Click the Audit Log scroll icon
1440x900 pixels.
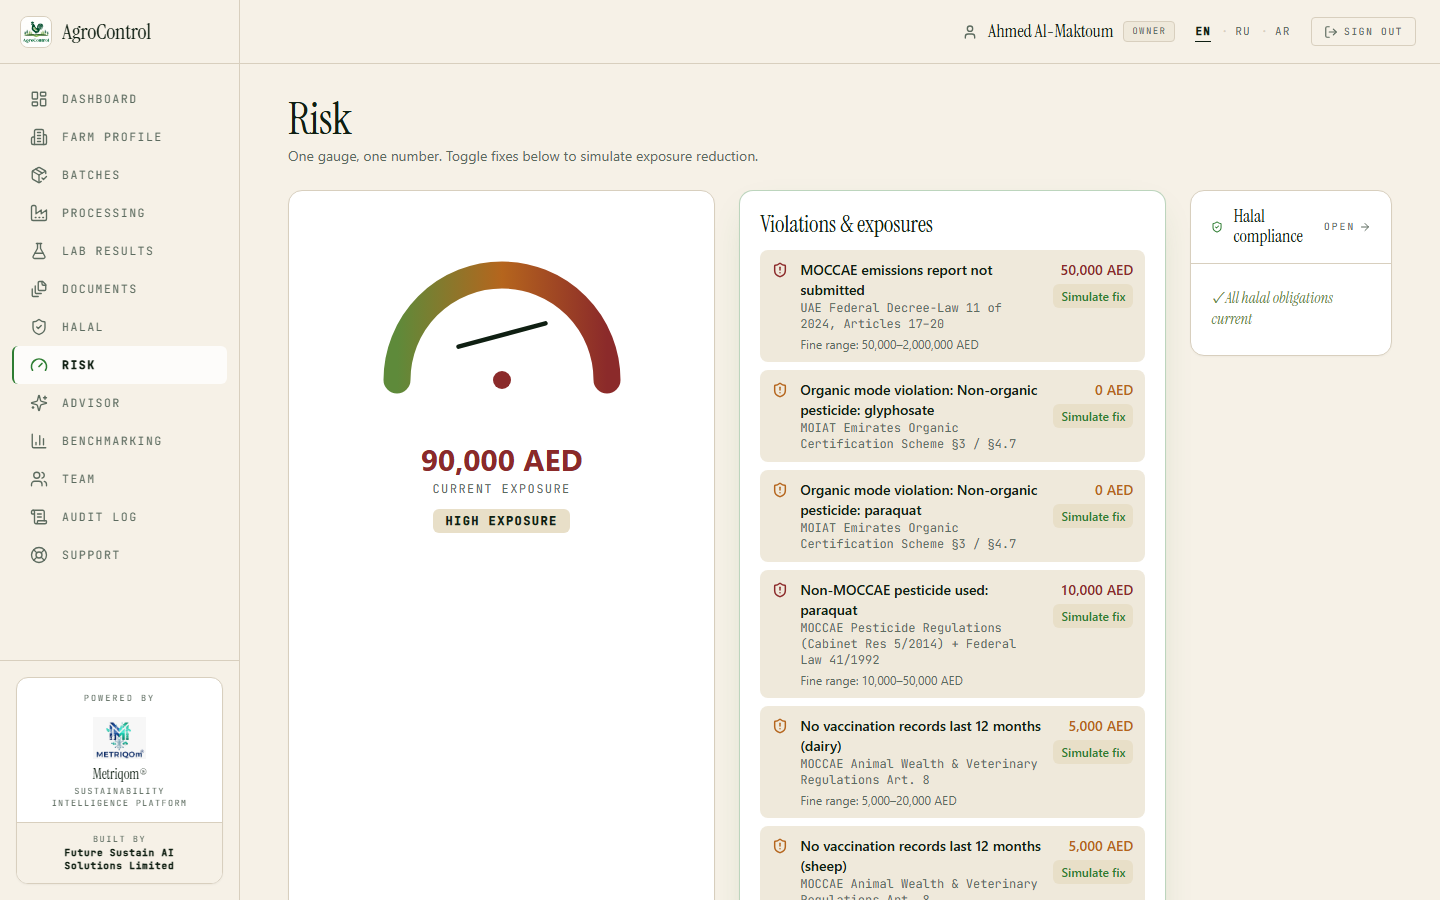pos(39,517)
